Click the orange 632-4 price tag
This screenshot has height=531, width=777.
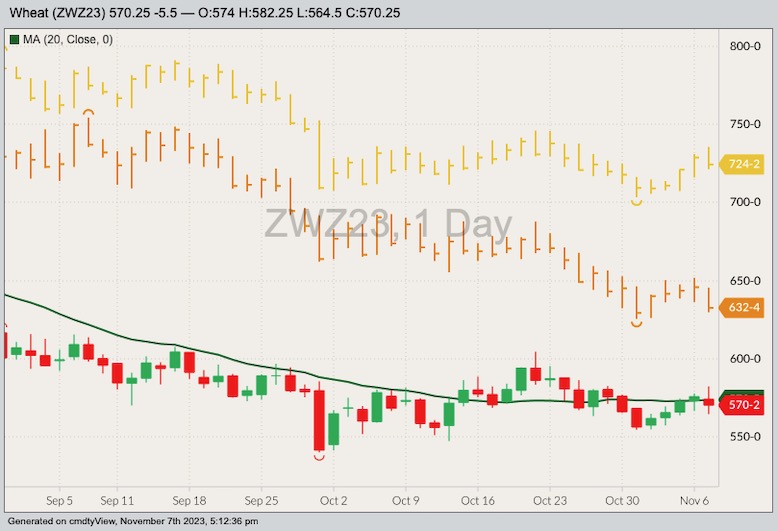point(742,308)
